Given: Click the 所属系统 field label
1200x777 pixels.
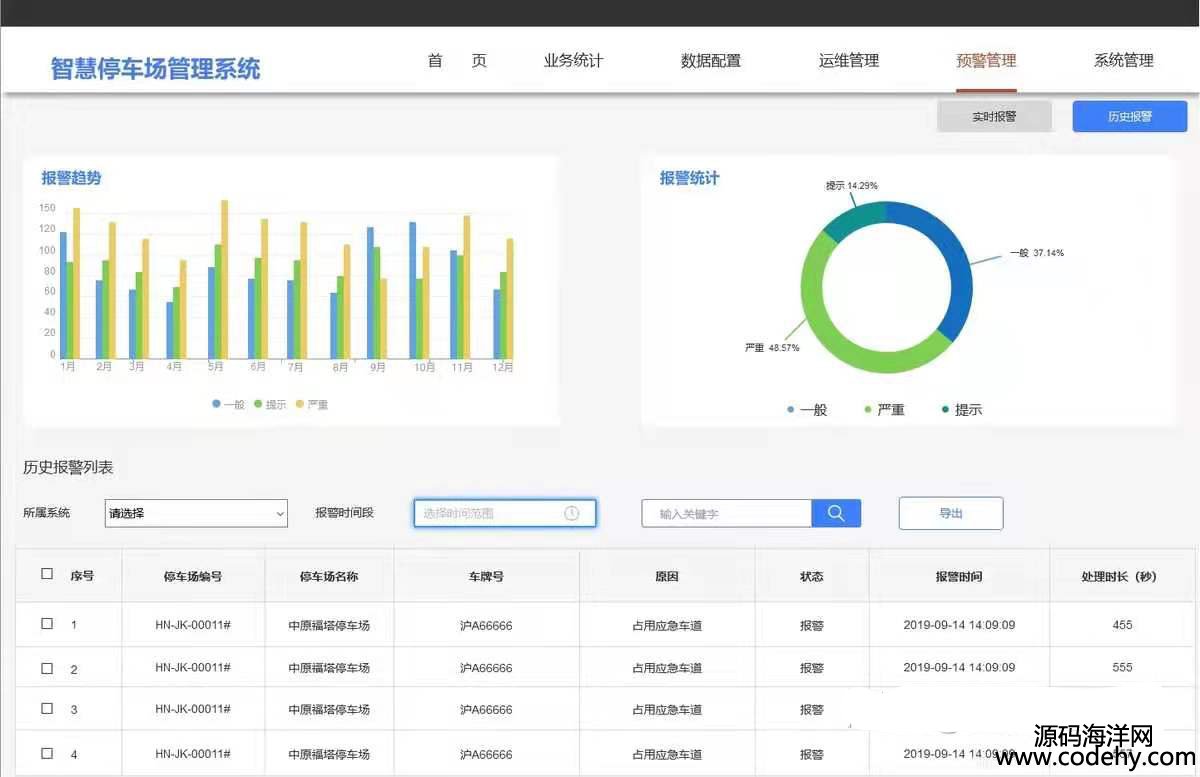Looking at the screenshot, I should 47,513.
